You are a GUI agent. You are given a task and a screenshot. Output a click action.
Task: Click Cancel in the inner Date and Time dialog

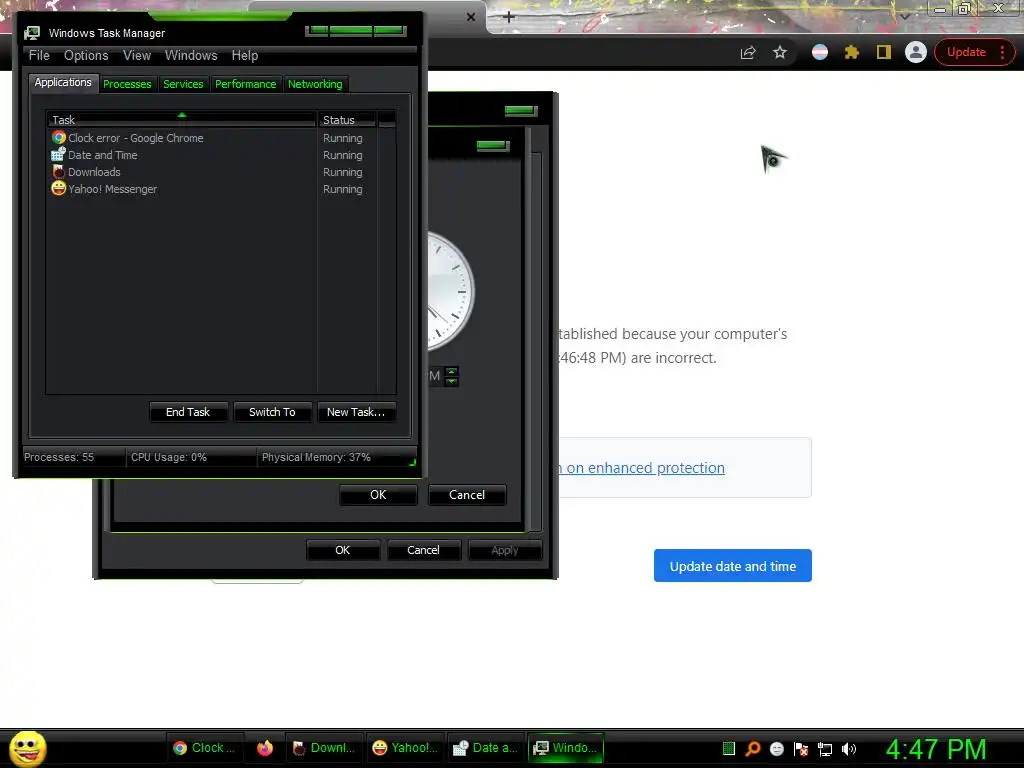(x=467, y=495)
